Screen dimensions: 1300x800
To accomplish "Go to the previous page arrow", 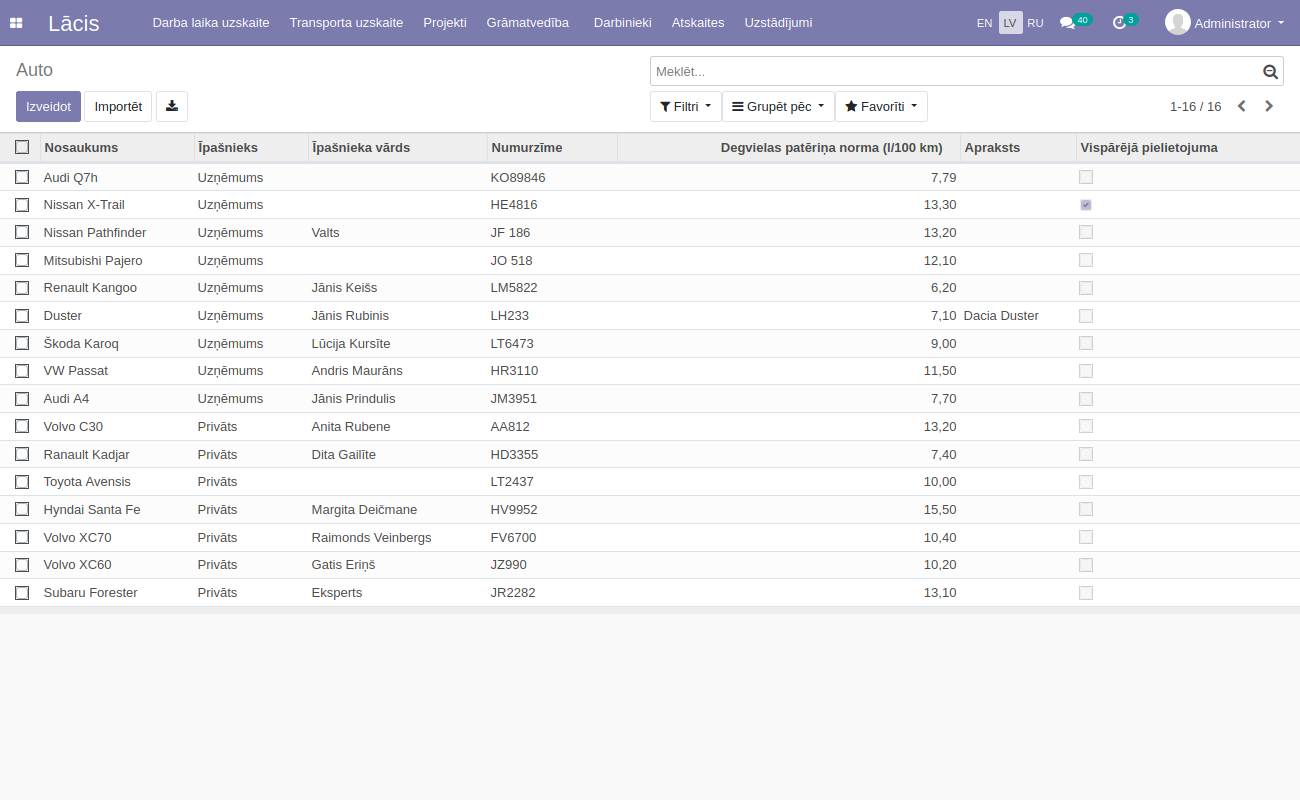I will pyautogui.click(x=1242, y=106).
